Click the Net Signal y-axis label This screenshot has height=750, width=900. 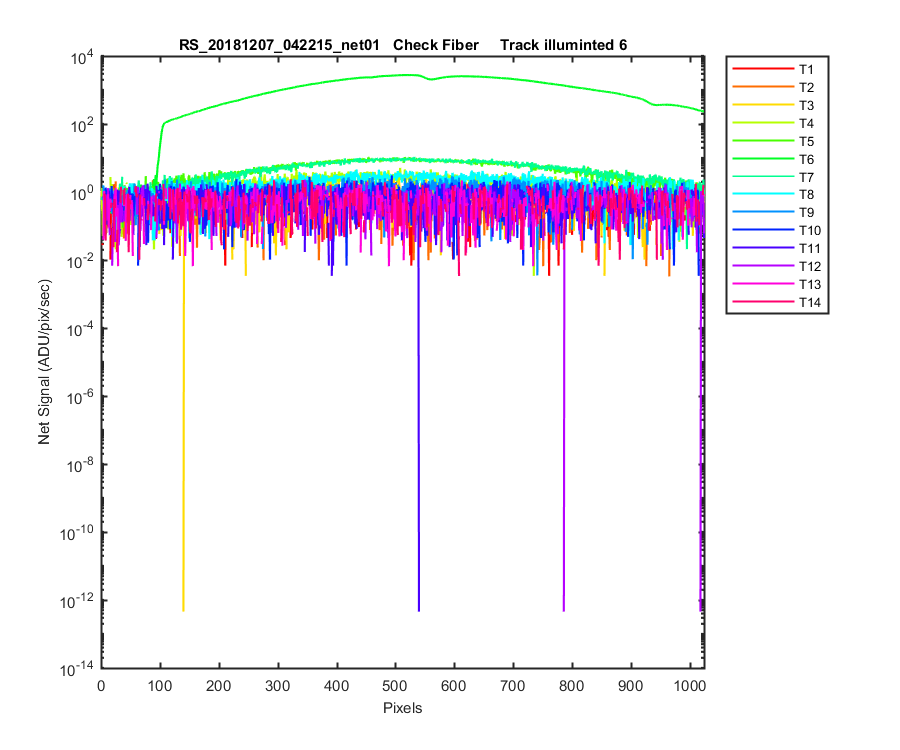[x=44, y=362]
